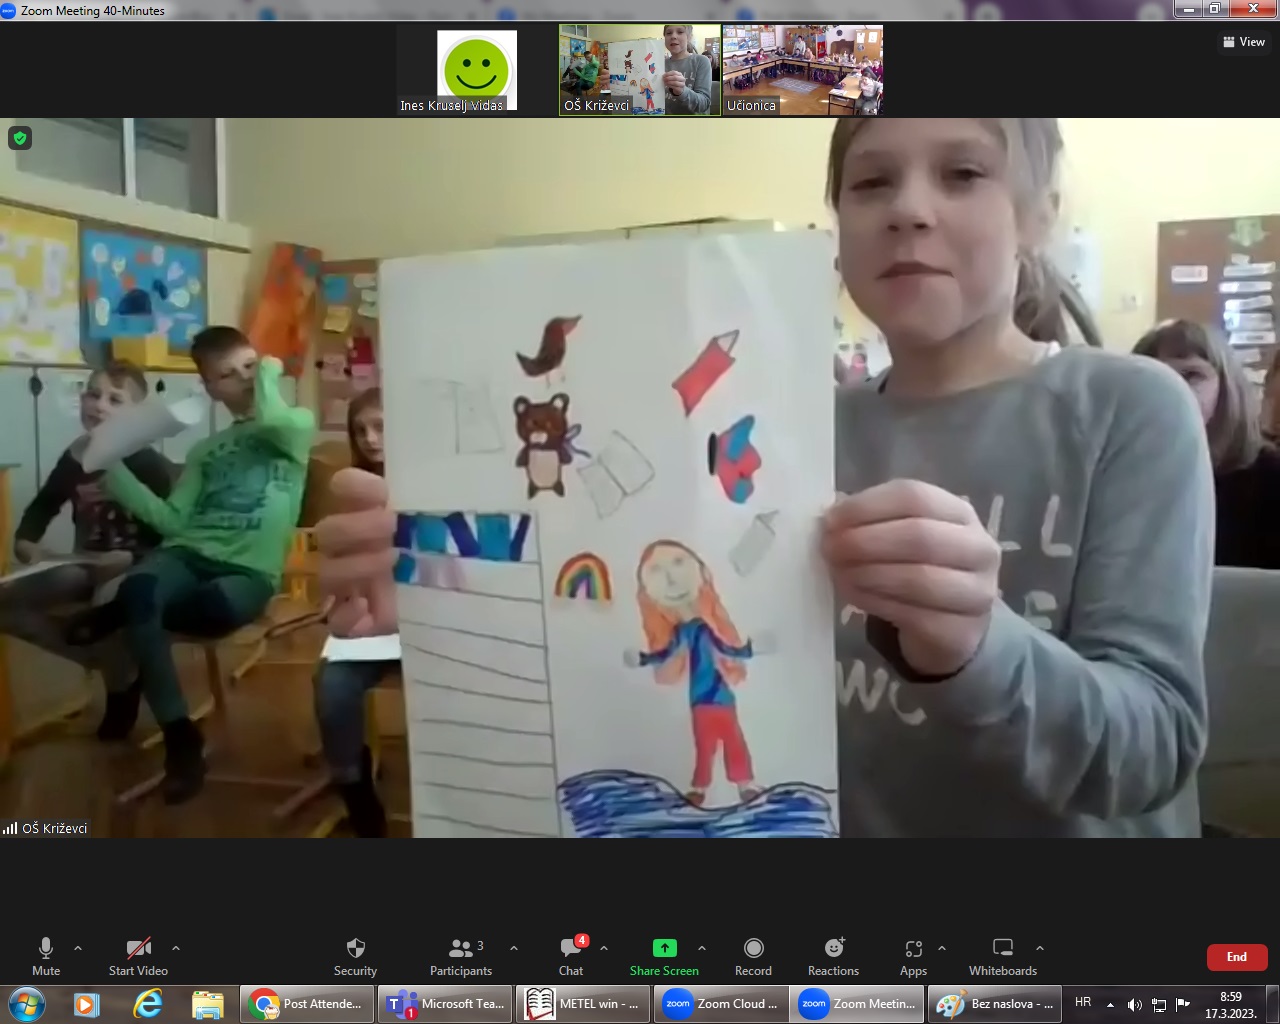Start recording with the Record button

tap(753, 955)
